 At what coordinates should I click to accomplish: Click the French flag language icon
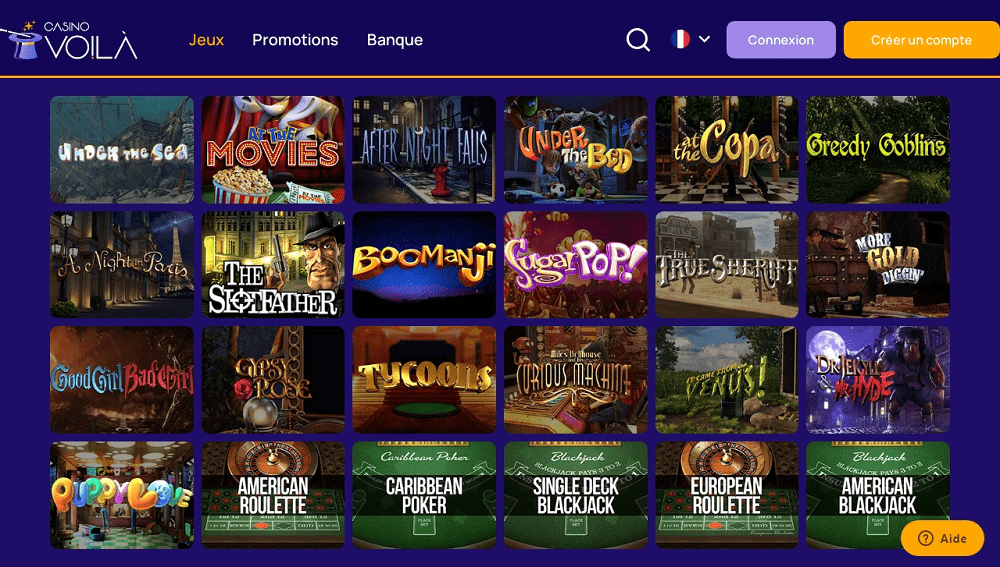[x=680, y=40]
